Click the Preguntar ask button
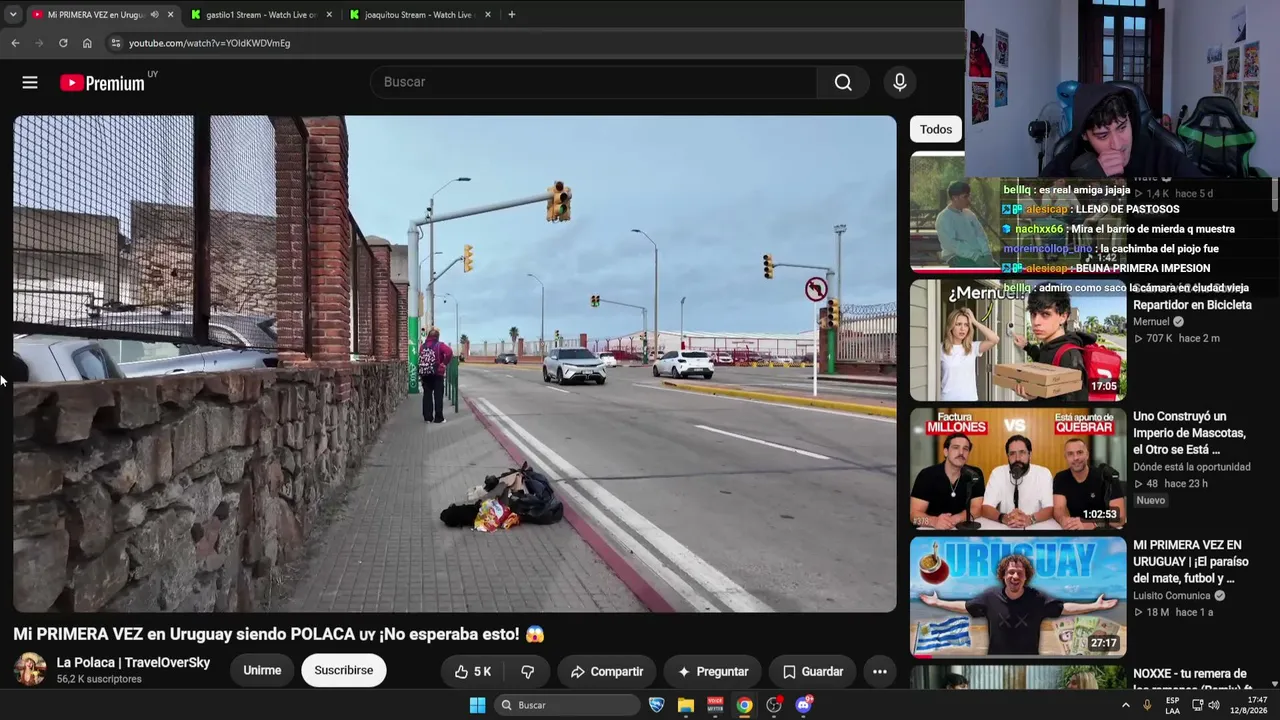 coord(713,672)
